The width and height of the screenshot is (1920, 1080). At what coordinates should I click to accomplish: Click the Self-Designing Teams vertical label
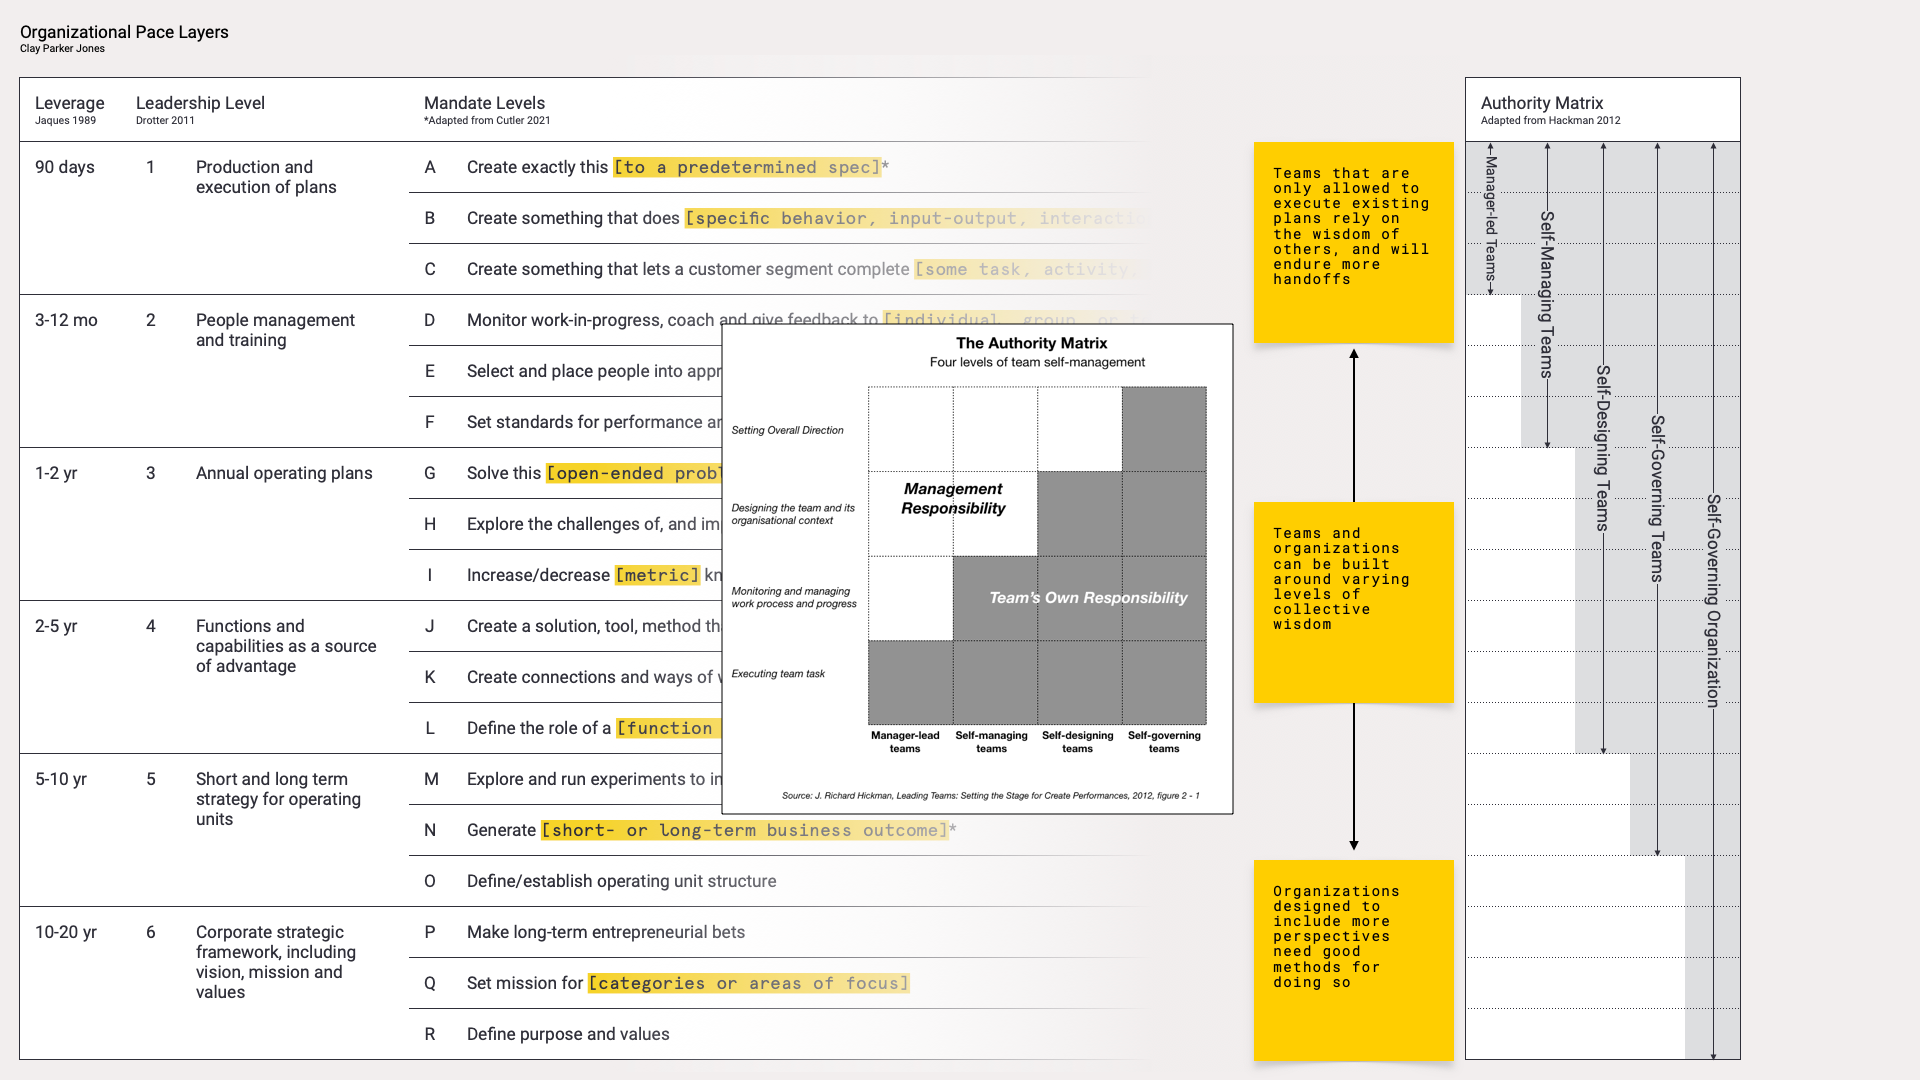[x=1603, y=447]
